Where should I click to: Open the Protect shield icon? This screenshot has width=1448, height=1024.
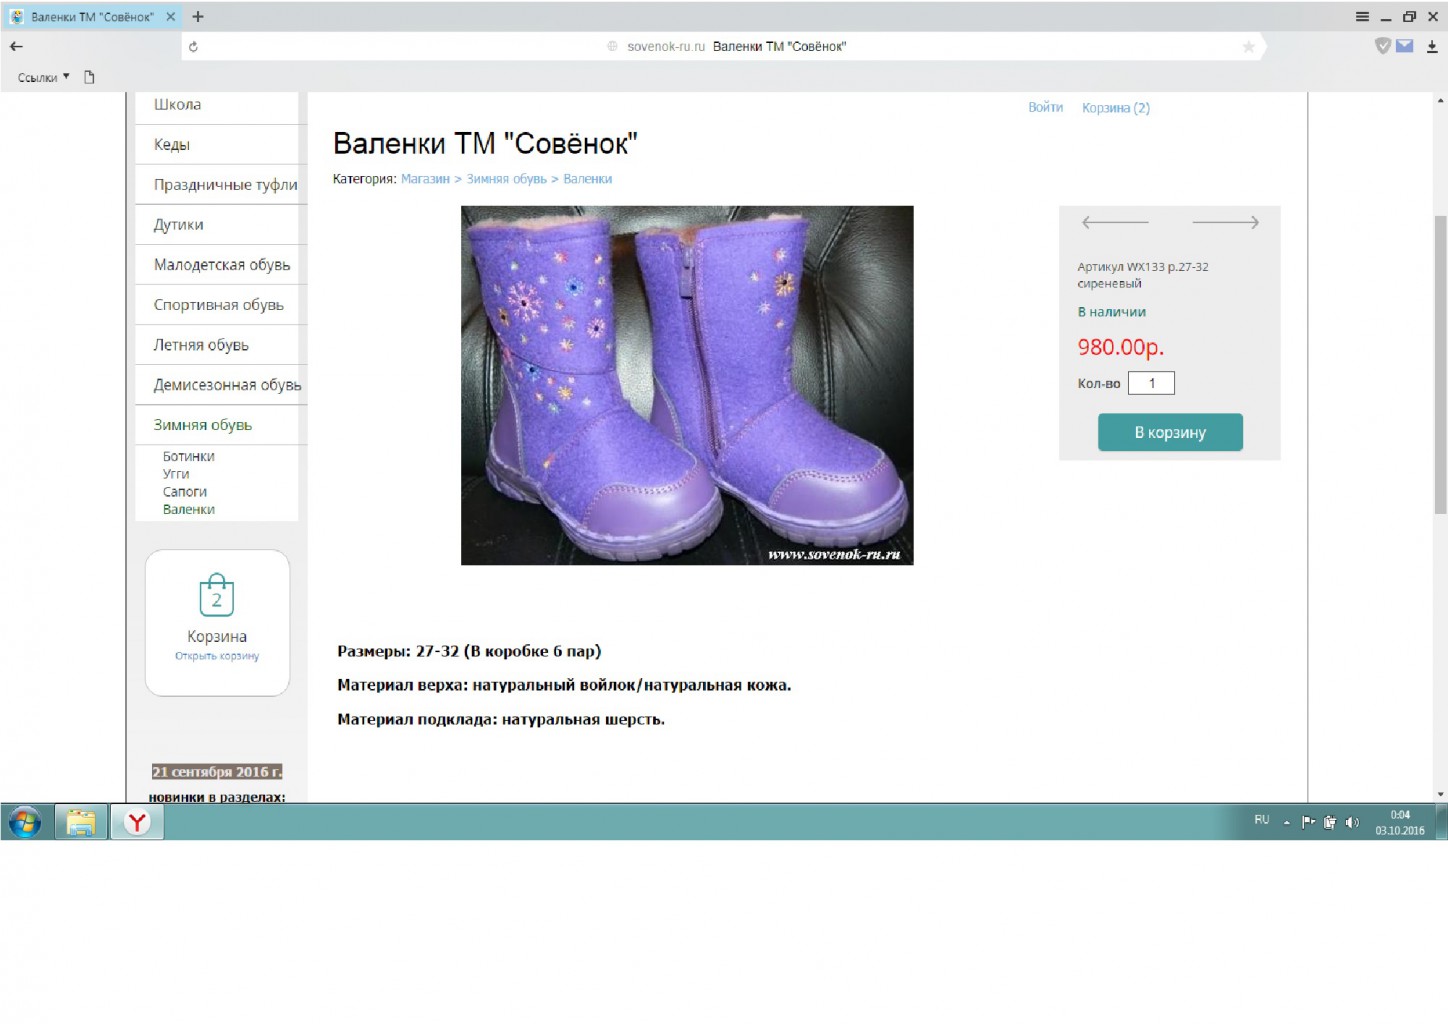pos(1383,45)
